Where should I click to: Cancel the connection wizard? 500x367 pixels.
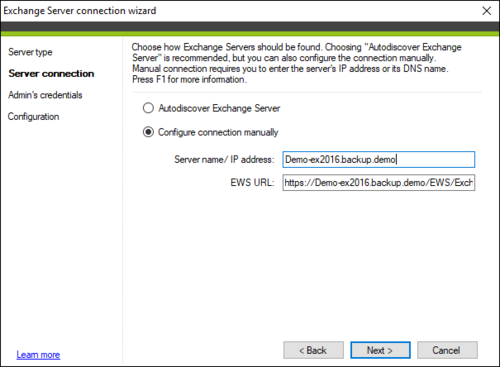[447, 350]
